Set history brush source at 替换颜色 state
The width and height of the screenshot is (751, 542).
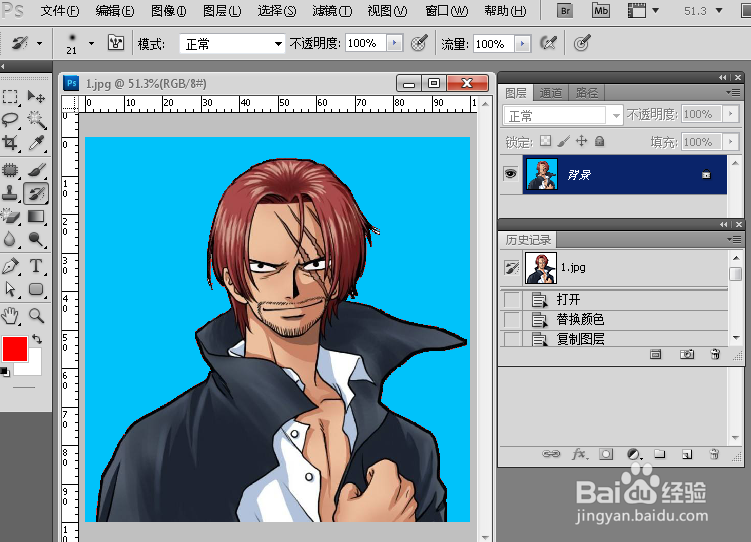tap(512, 319)
